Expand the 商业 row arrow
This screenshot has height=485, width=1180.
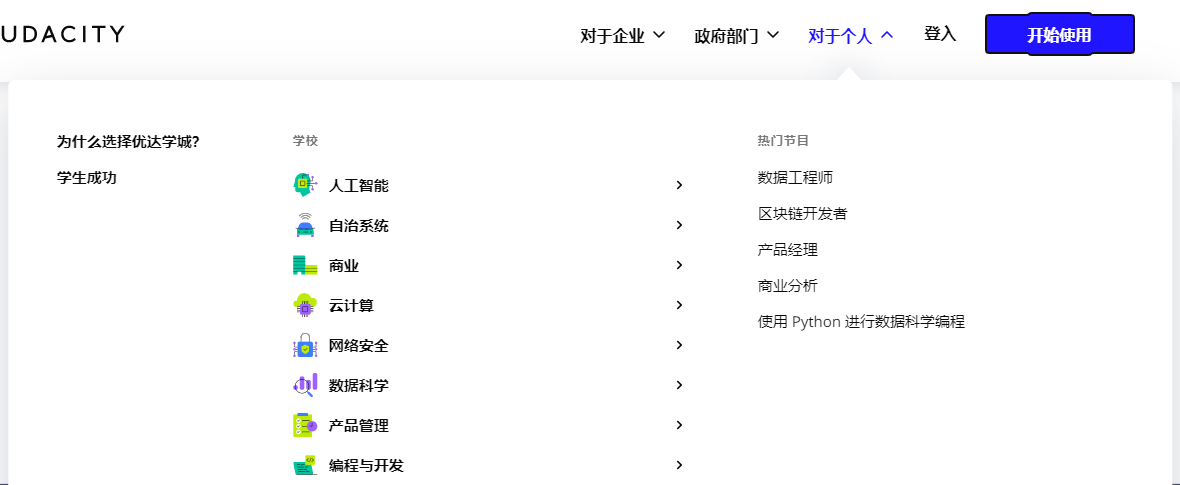(679, 264)
